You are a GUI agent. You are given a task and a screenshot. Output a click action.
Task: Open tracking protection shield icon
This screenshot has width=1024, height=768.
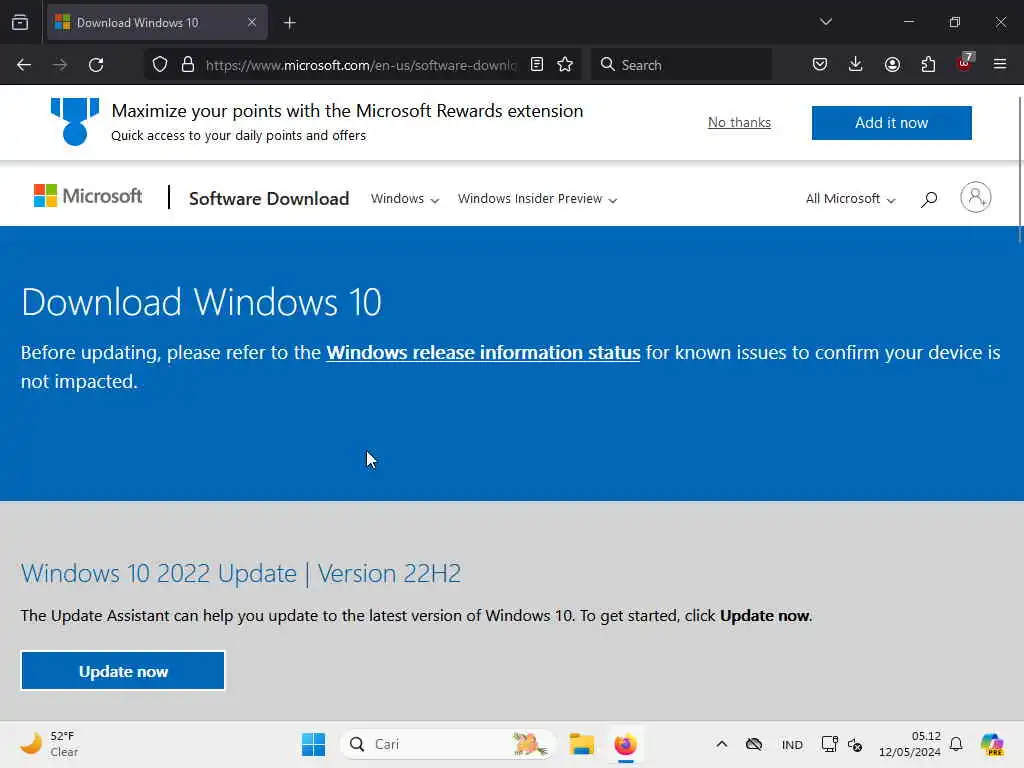(160, 65)
